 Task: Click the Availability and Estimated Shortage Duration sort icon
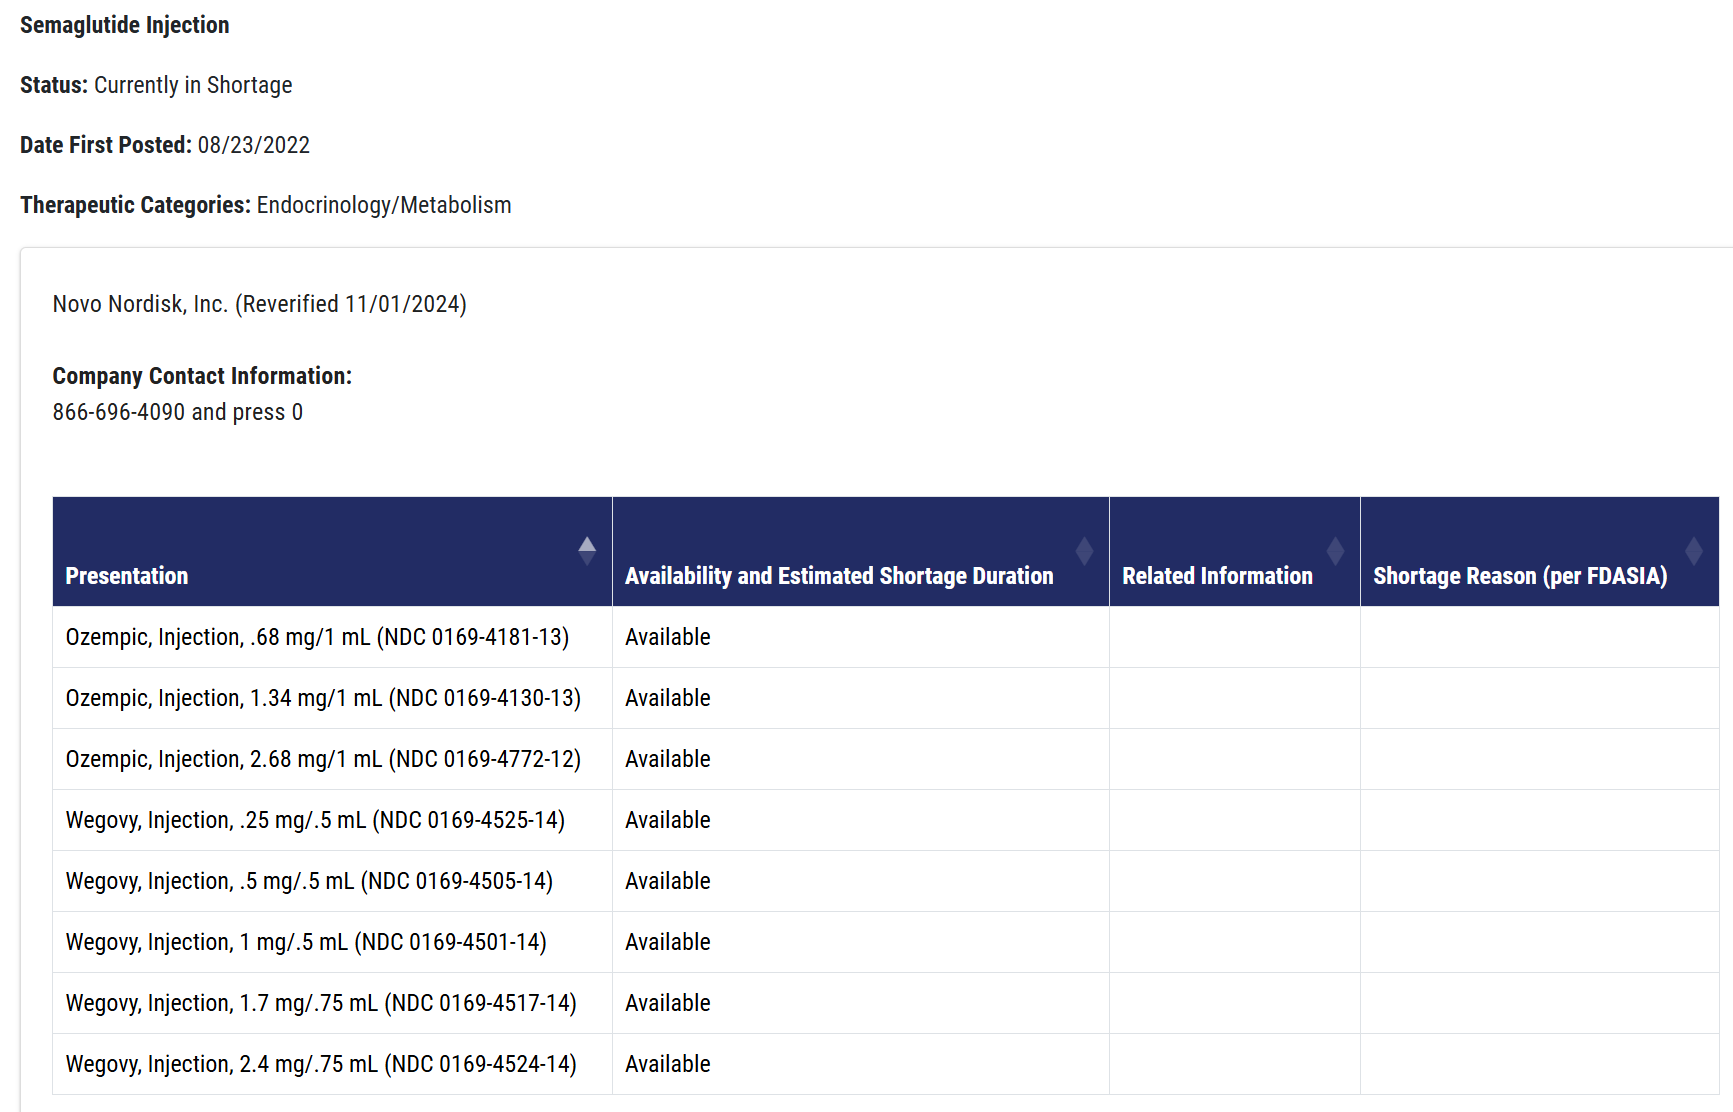[1084, 551]
